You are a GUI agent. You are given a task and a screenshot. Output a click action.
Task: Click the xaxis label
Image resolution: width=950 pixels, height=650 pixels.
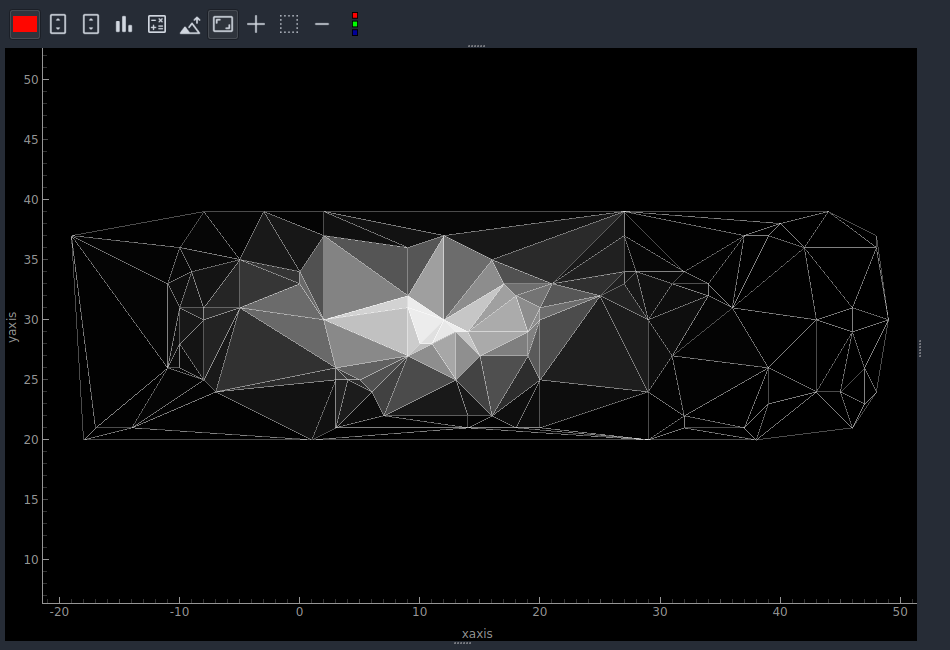pyautogui.click(x=477, y=634)
